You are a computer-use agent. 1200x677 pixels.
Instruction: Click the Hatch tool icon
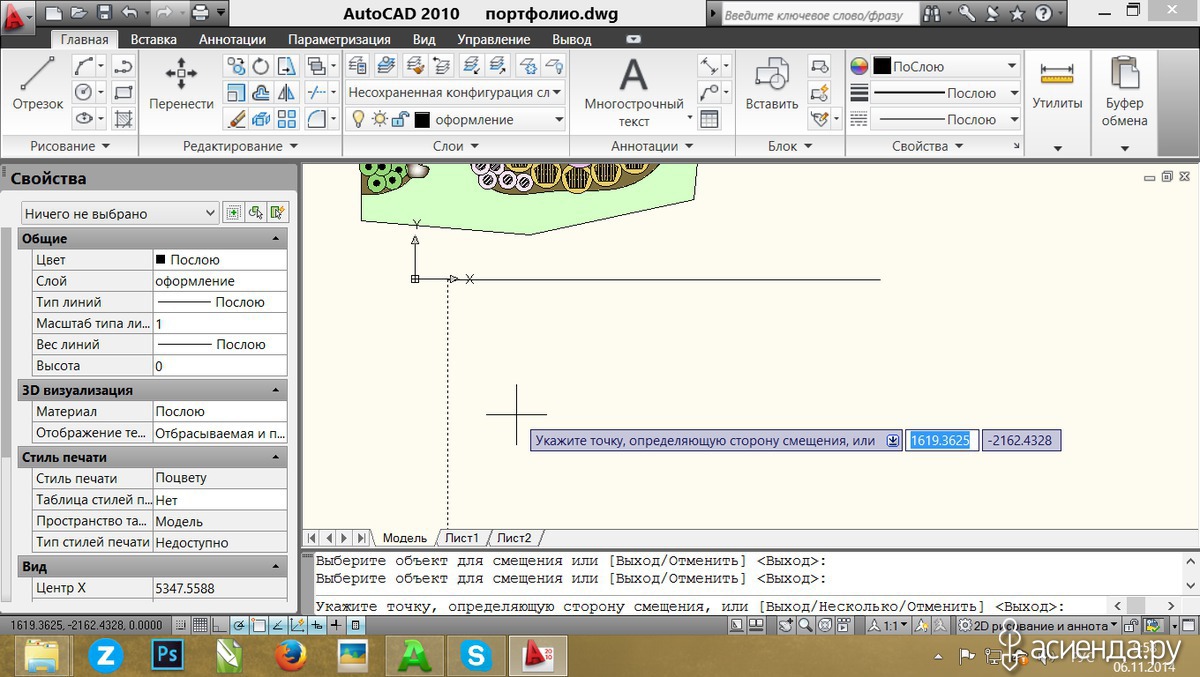click(x=123, y=119)
